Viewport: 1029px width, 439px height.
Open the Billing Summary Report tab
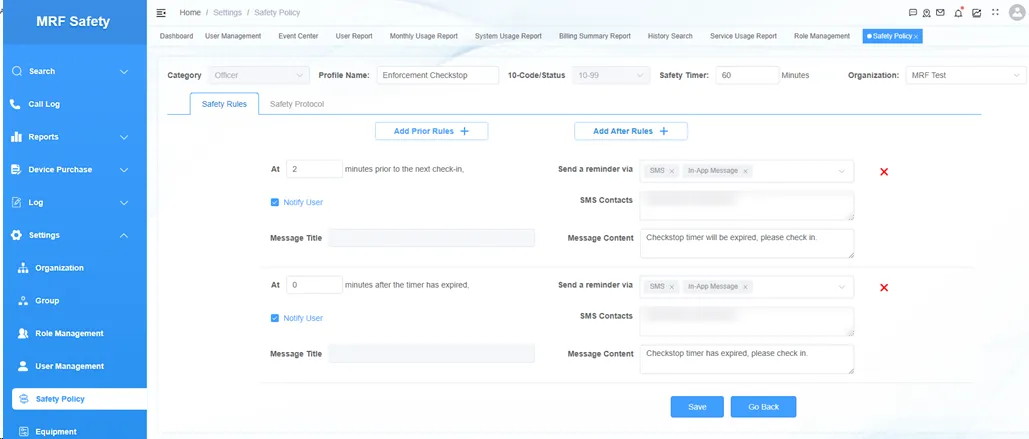click(x=595, y=36)
